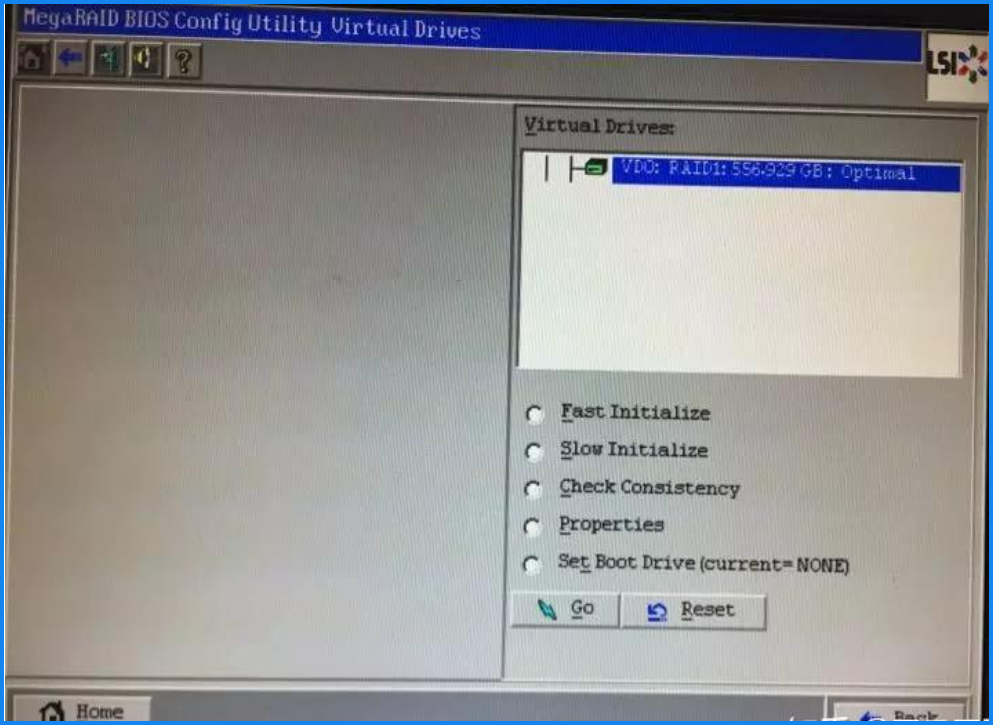Click the Reset button
Screen dimensions: 993x725
693,611
